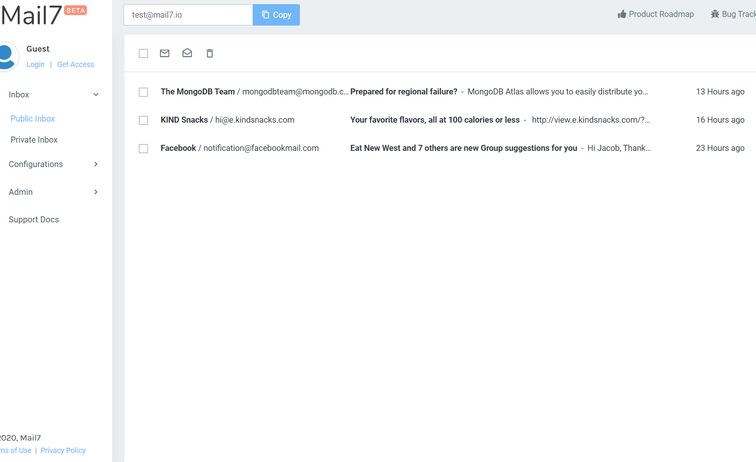This screenshot has height=462, width=756.
Task: Open 'Your favorite flavors' email from KIND Snacks
Action: (435, 120)
